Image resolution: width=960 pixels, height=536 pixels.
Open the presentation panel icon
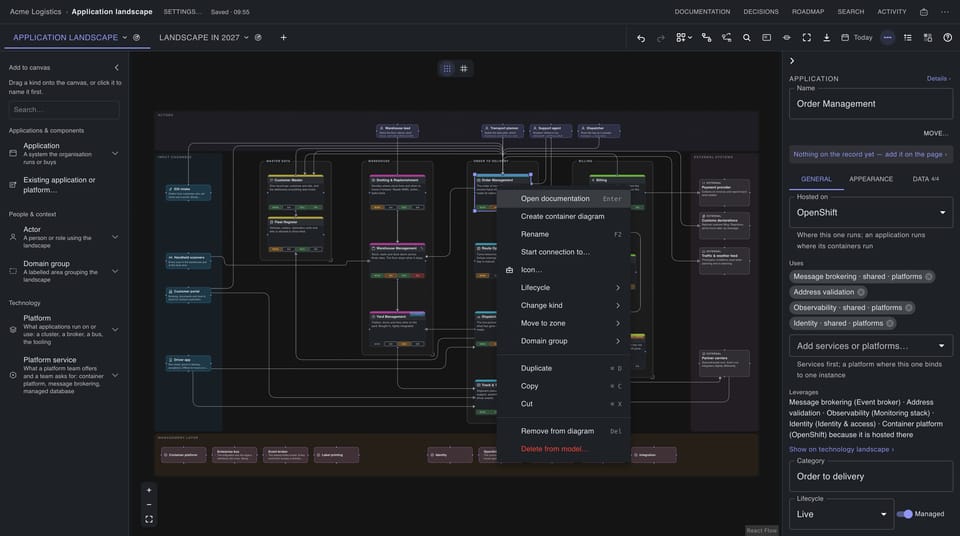[x=767, y=38]
